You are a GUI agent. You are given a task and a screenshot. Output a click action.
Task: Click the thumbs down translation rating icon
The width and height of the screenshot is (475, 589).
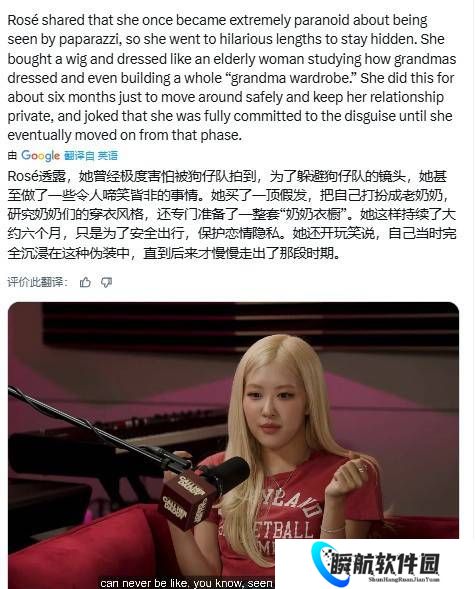click(x=107, y=282)
